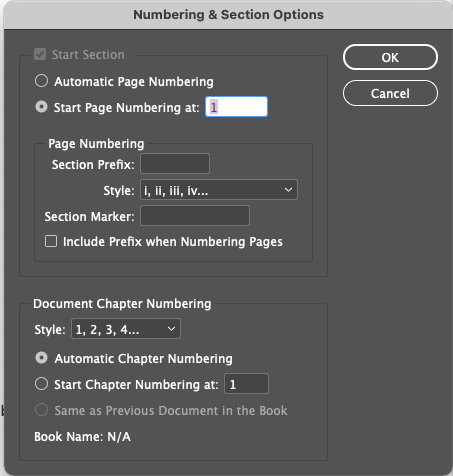Enable Include Prefix when Numbering Pages checkbox
The width and height of the screenshot is (453, 476).
tap(51, 241)
